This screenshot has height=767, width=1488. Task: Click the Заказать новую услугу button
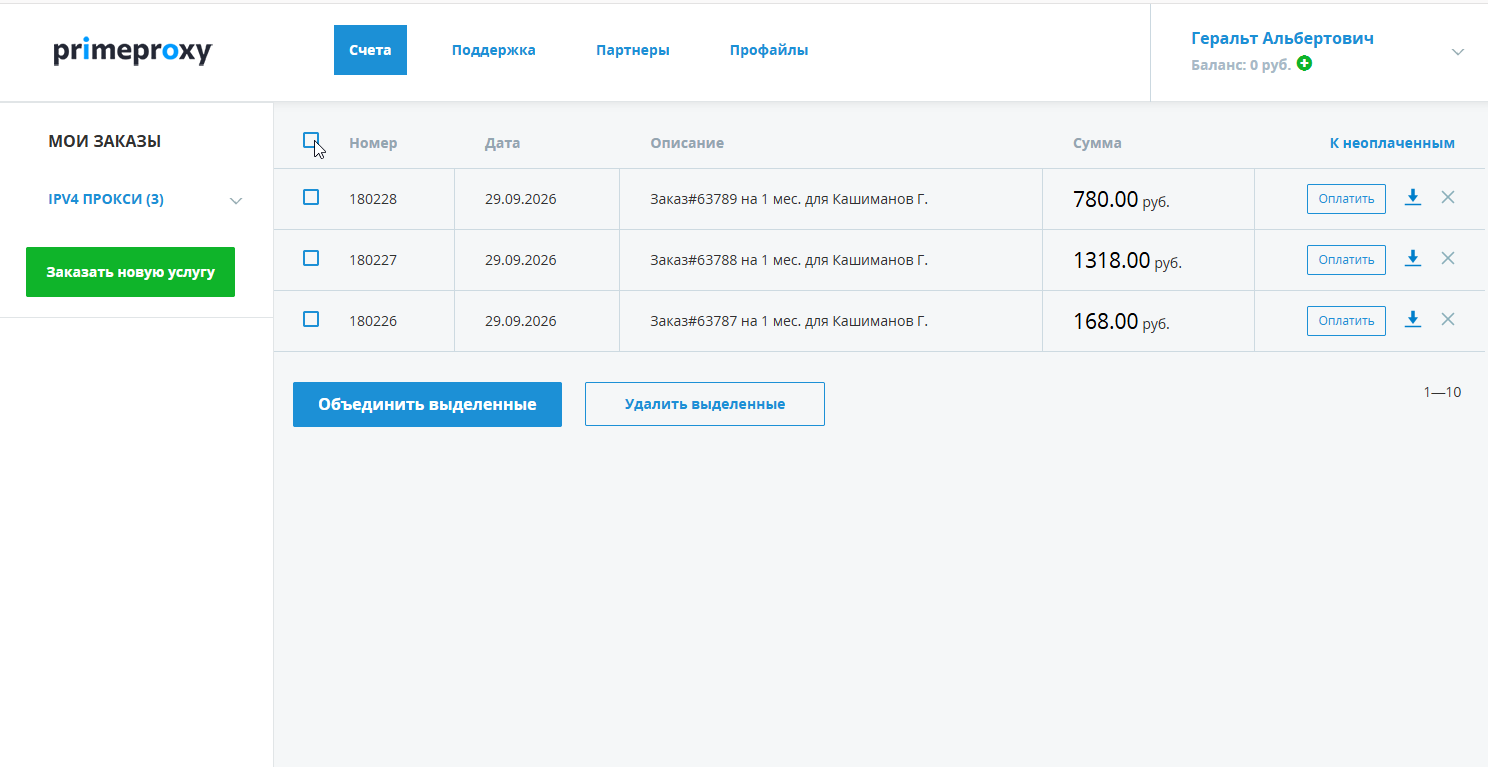coord(130,272)
